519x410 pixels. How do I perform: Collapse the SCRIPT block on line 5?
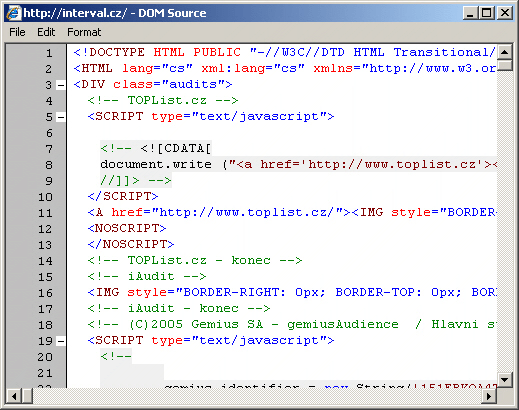(61, 117)
